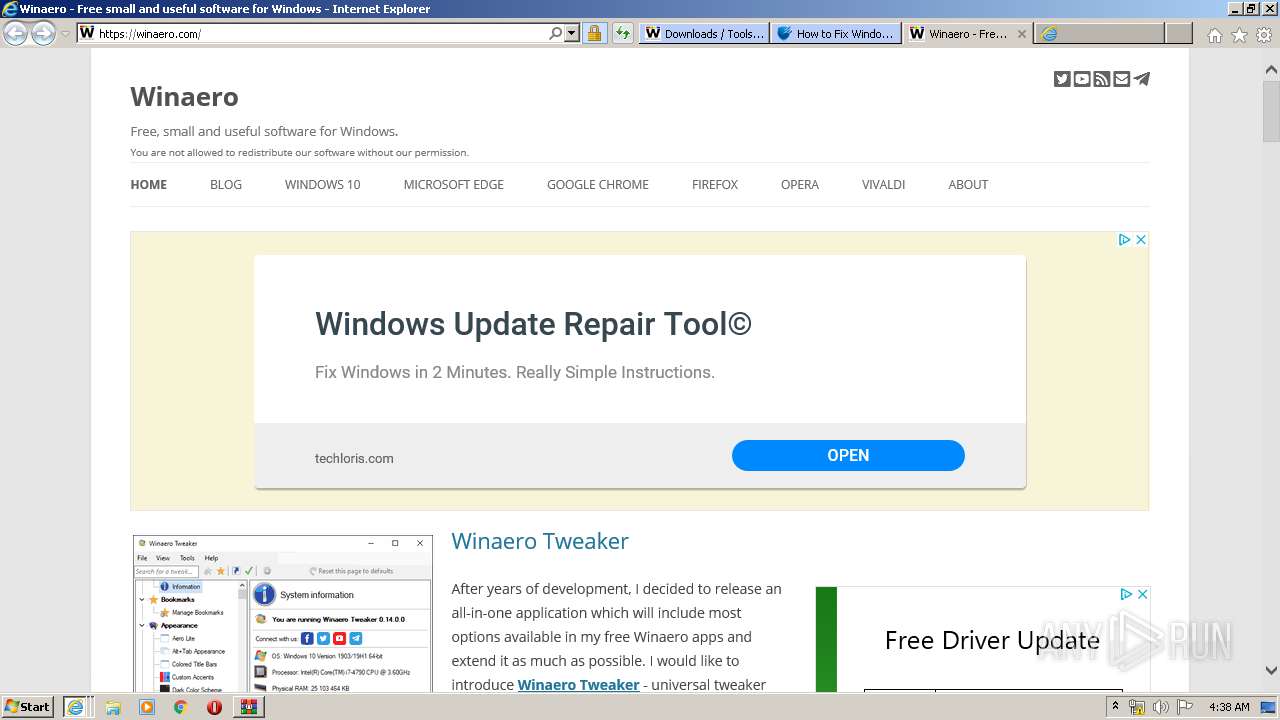Image resolution: width=1280 pixels, height=720 pixels.
Task: Switch to the Downloads / Tools tab
Action: pos(704,33)
